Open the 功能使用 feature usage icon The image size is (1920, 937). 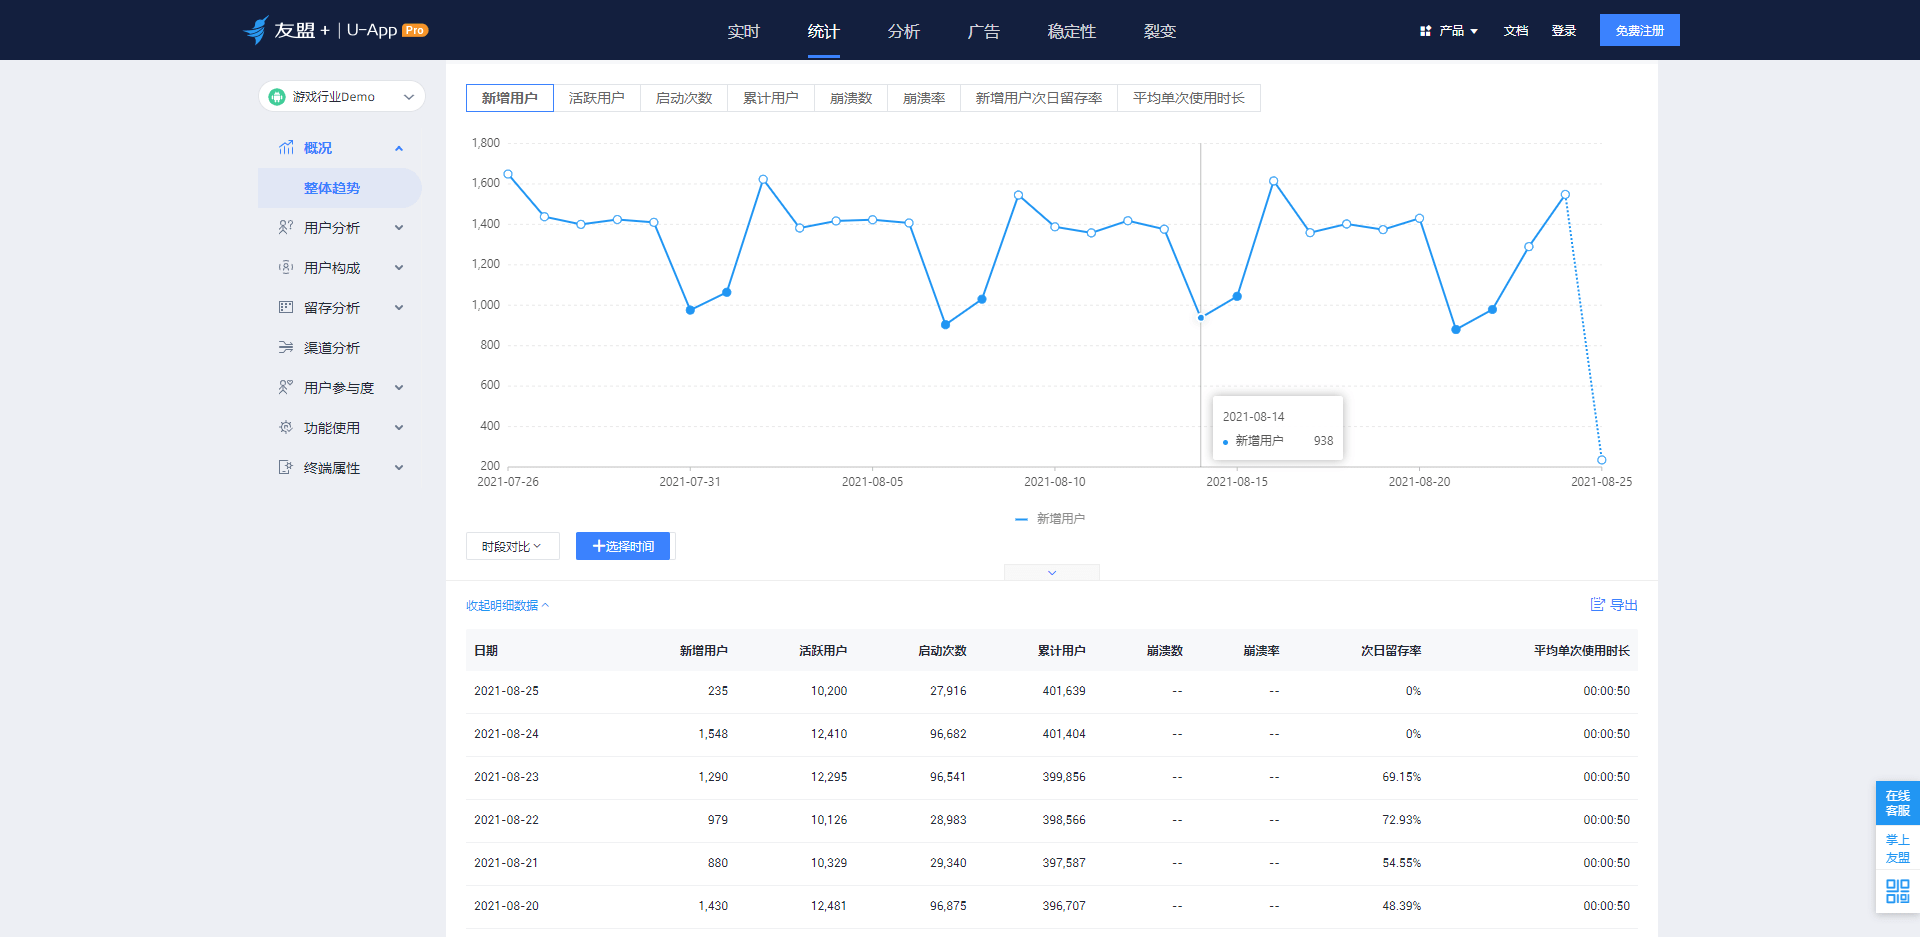point(286,427)
